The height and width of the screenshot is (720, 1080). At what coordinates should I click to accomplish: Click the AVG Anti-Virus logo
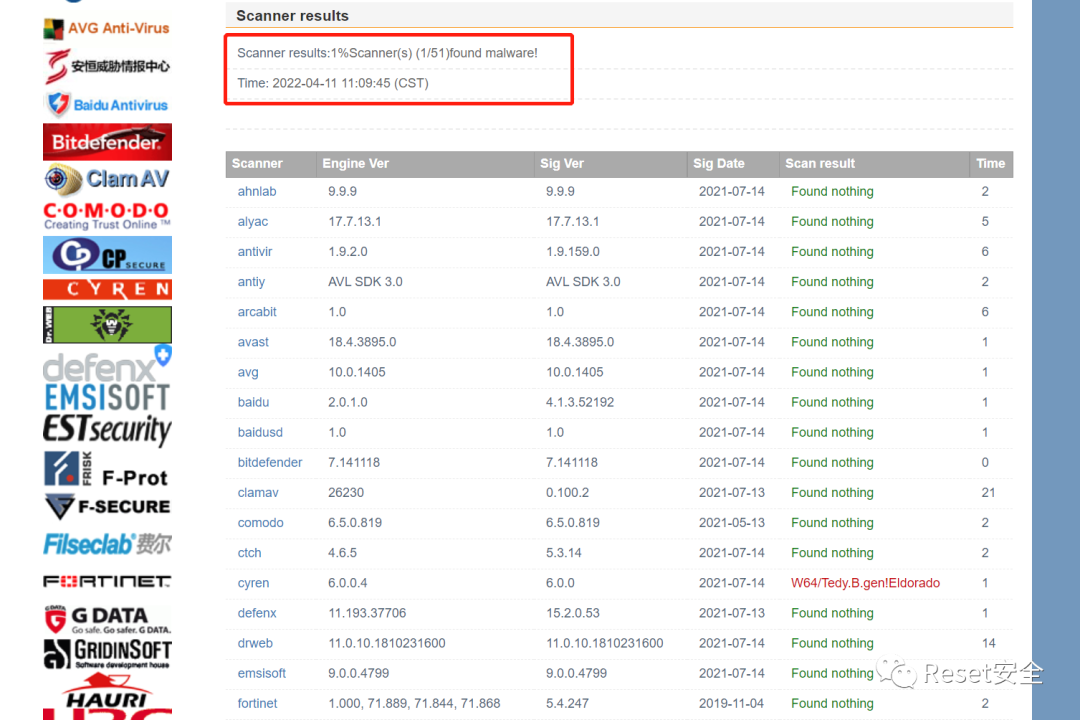(x=107, y=28)
